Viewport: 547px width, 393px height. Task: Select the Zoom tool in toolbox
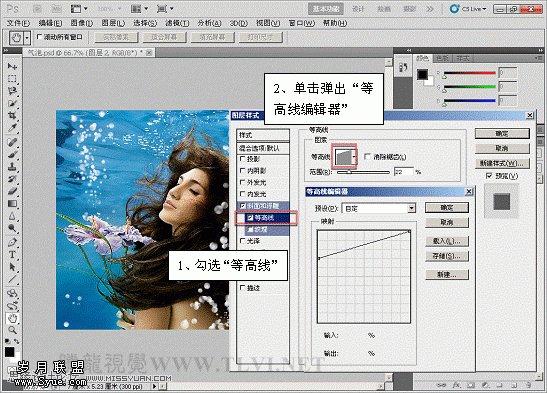[12, 330]
